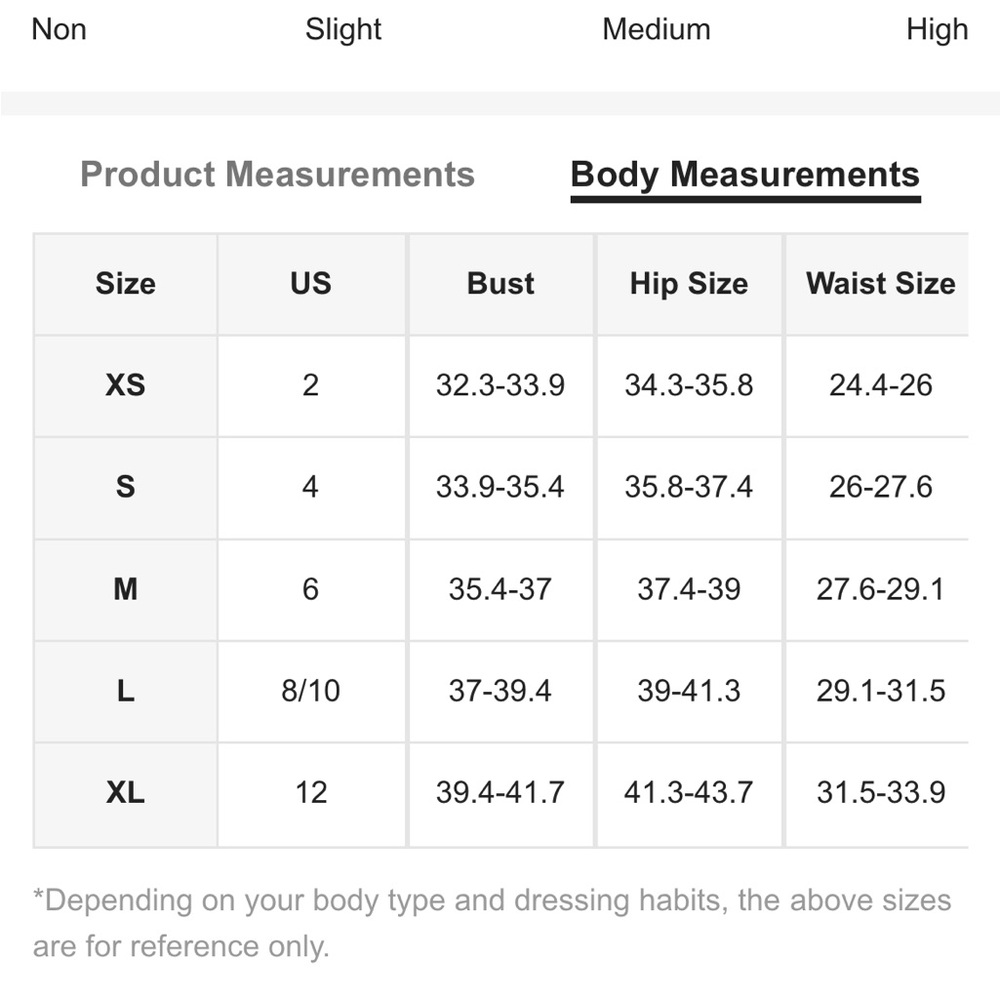This screenshot has height=1000, width=1000.
Task: Select the Non stretch label
Action: 59,29
